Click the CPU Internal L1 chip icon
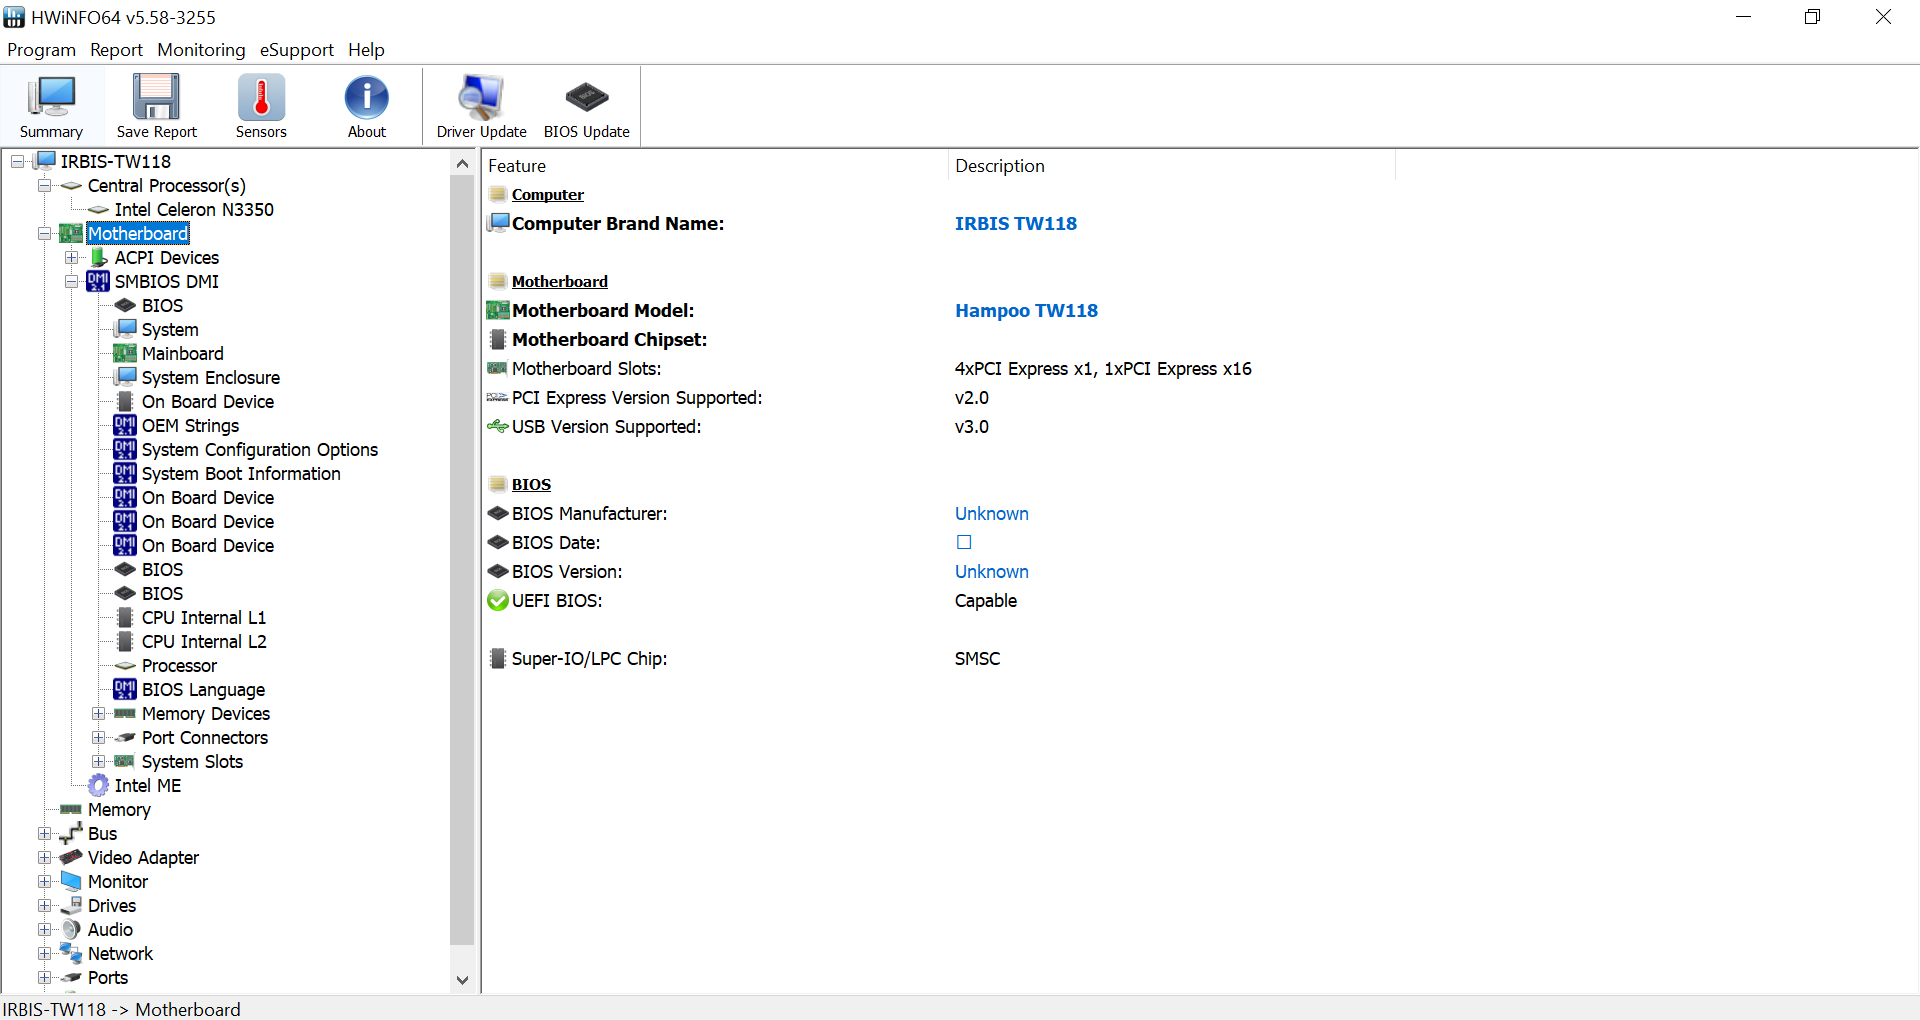Screen dimensions: 1920x1020 tap(125, 618)
